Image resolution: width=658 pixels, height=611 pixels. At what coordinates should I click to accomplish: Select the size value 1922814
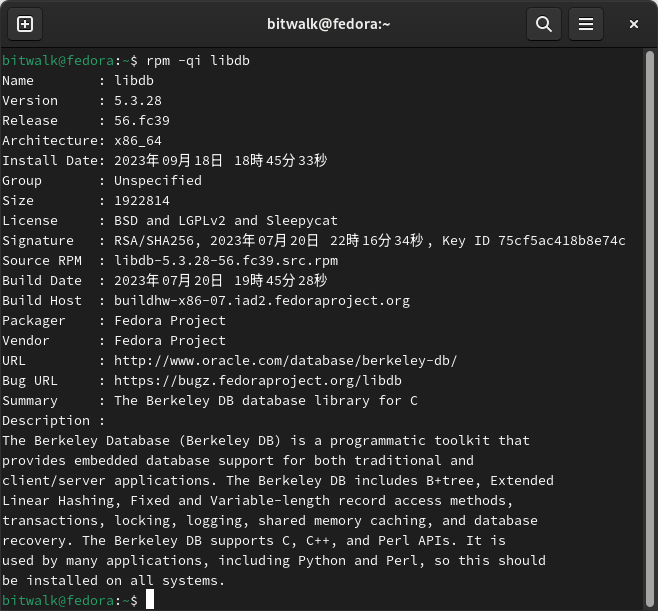142,201
